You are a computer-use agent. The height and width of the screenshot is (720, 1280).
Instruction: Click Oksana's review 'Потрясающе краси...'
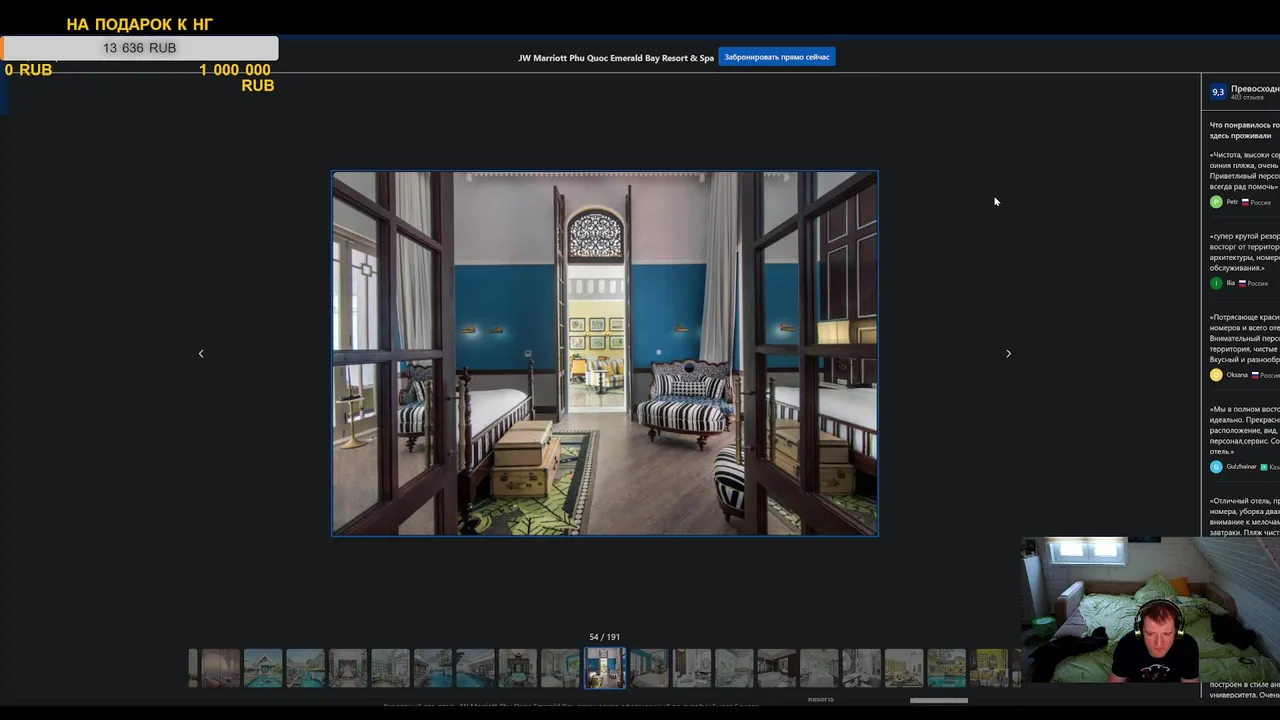click(1245, 338)
